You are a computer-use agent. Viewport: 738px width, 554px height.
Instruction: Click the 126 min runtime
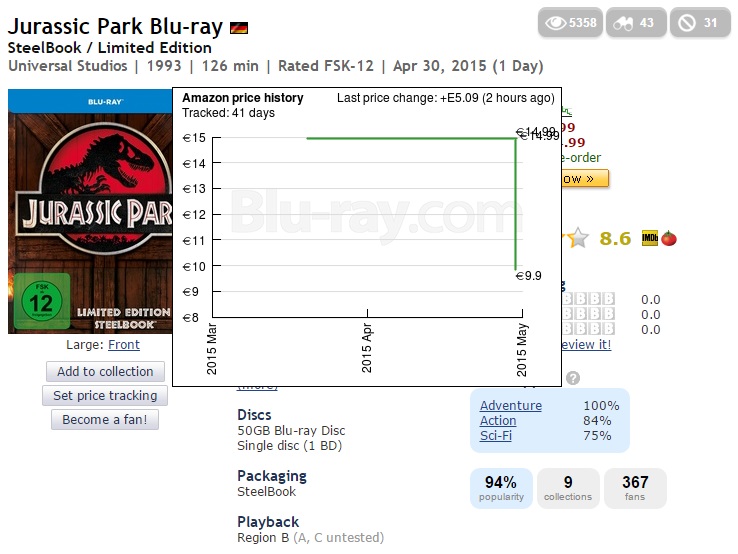tap(230, 66)
